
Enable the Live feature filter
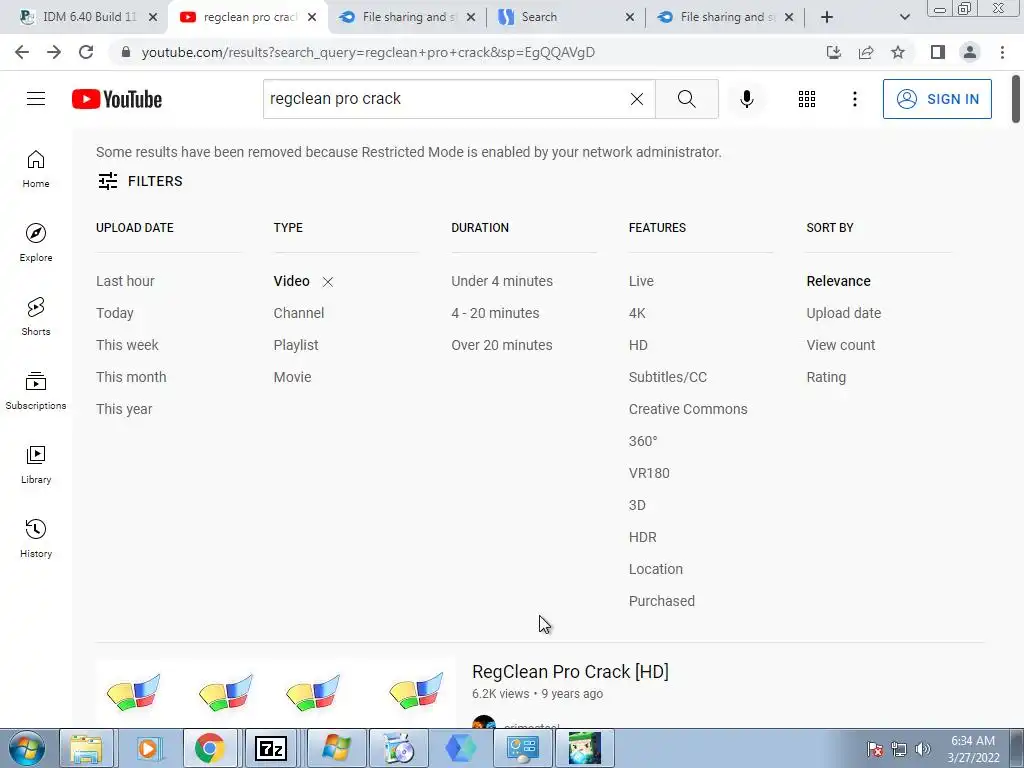(641, 281)
